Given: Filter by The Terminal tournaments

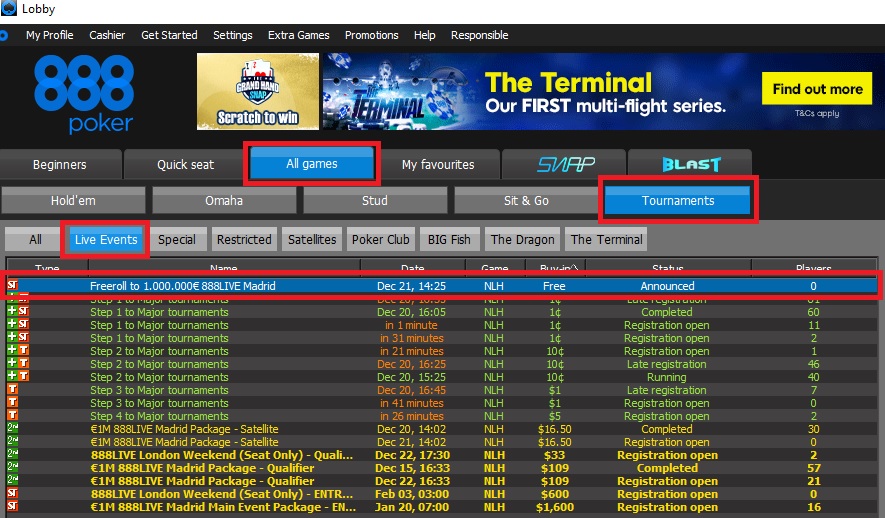Looking at the screenshot, I should click(606, 240).
